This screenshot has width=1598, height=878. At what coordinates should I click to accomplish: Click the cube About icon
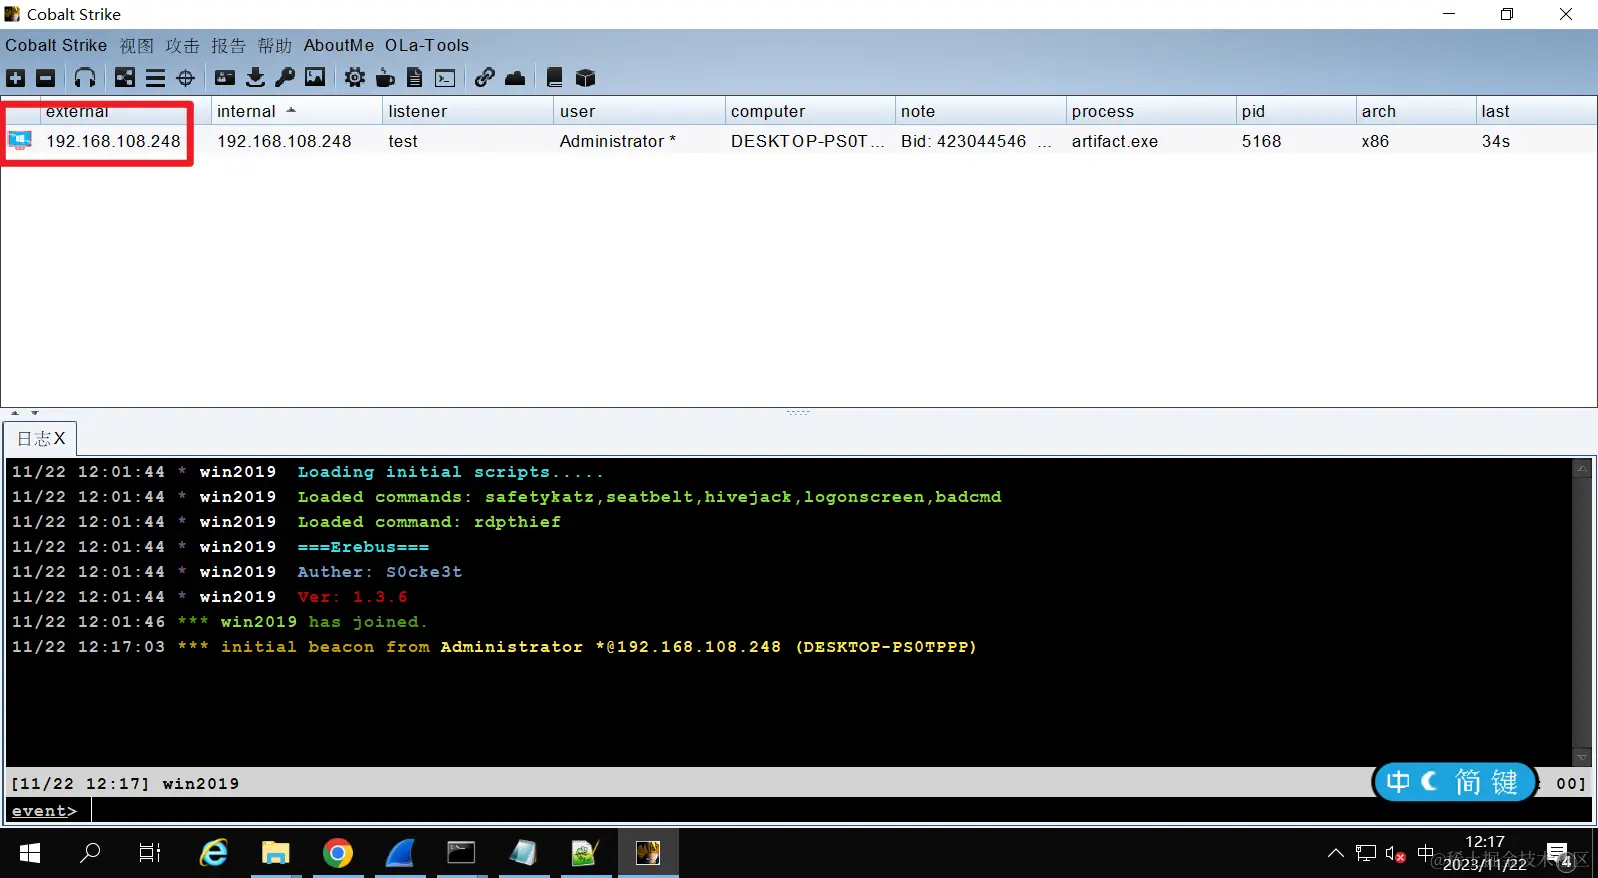tap(585, 78)
